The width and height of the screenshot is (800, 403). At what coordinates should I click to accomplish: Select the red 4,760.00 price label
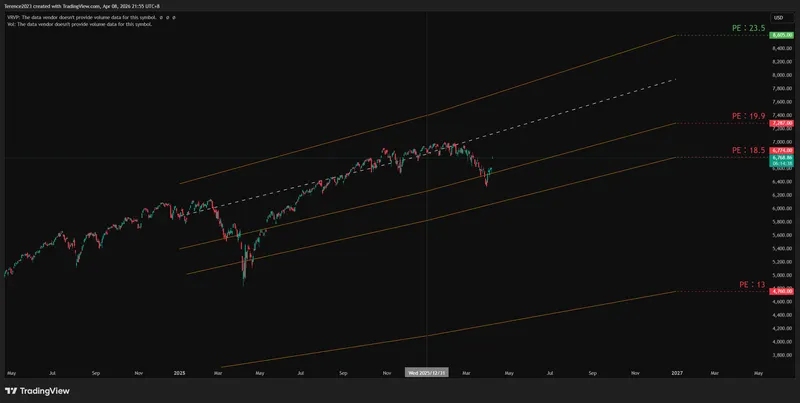pos(782,291)
